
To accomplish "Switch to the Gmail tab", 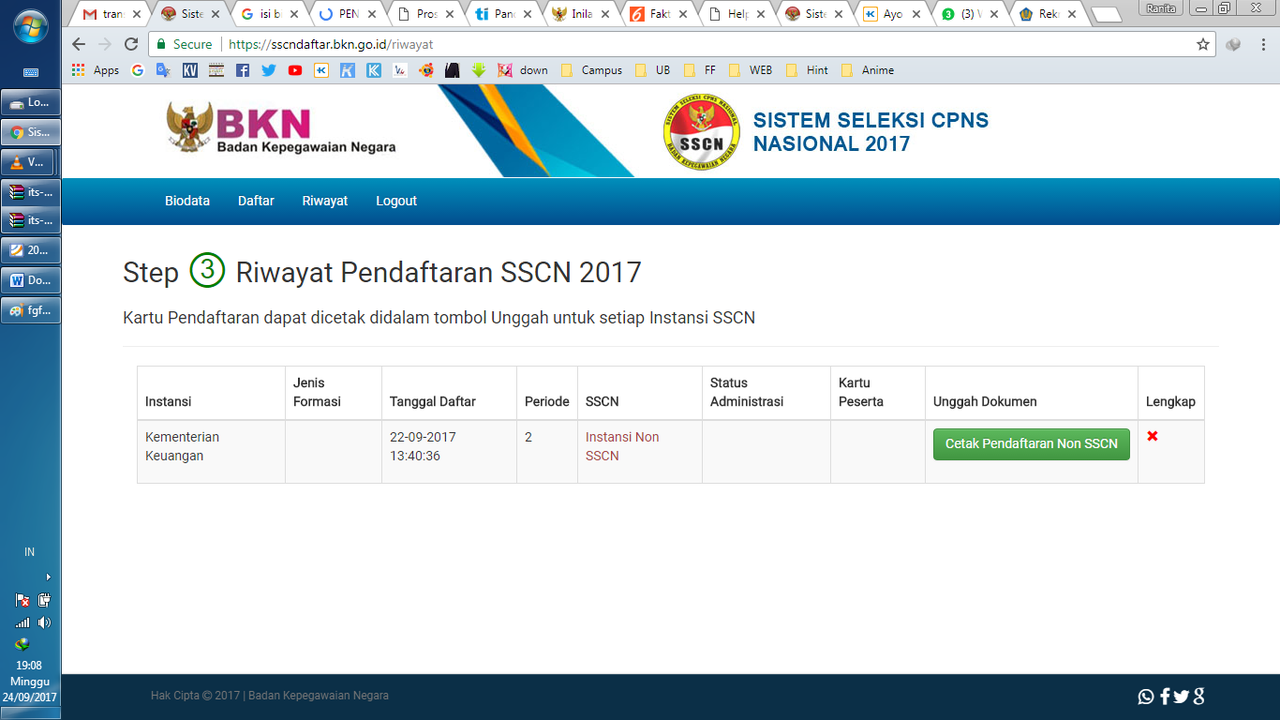I will click(111, 15).
